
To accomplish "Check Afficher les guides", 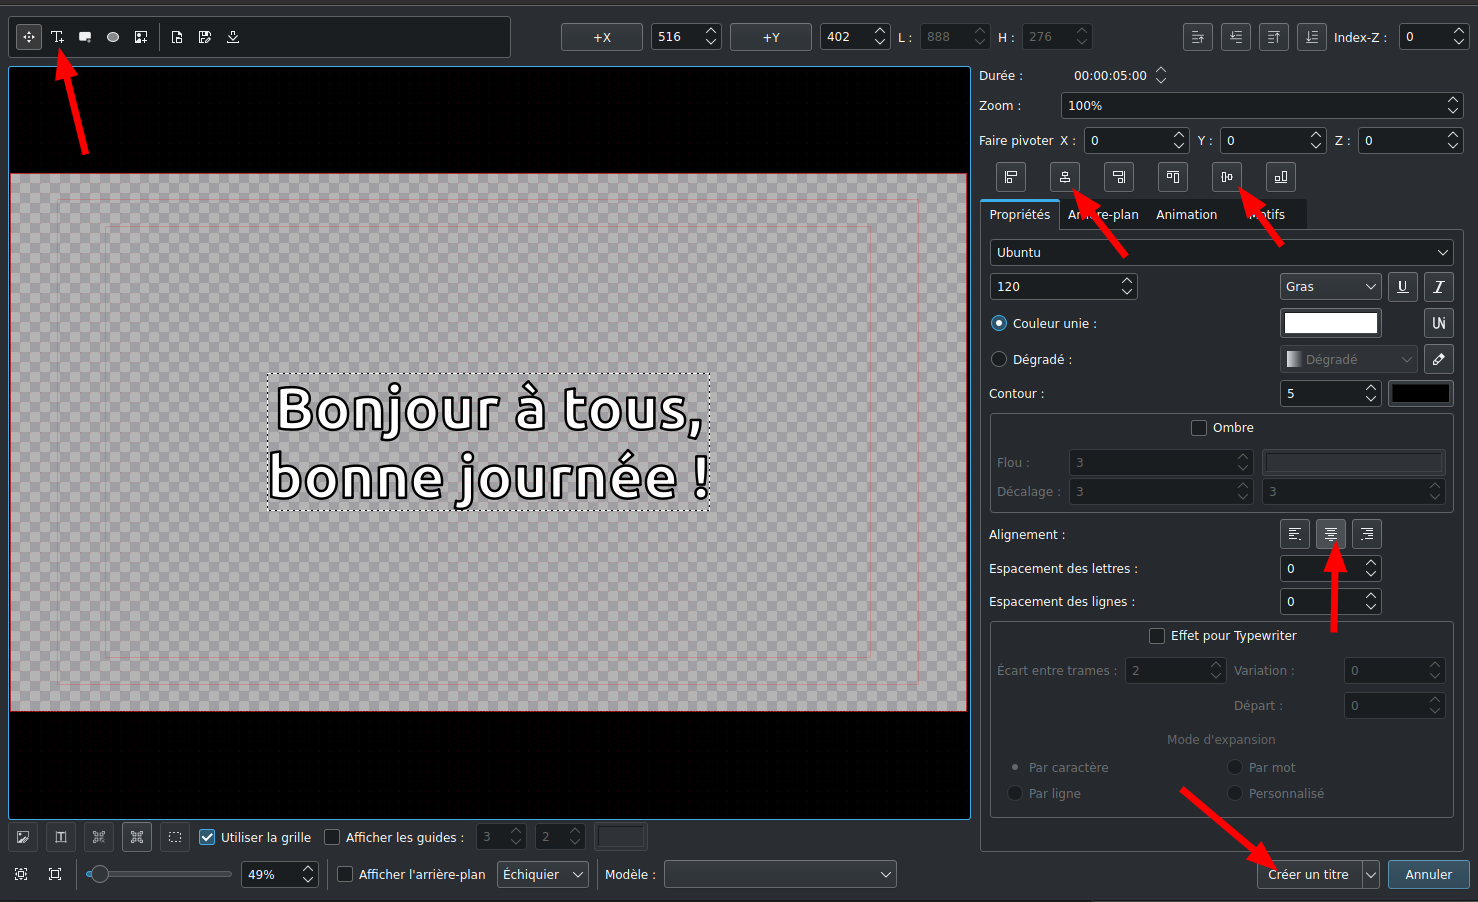I will point(332,837).
